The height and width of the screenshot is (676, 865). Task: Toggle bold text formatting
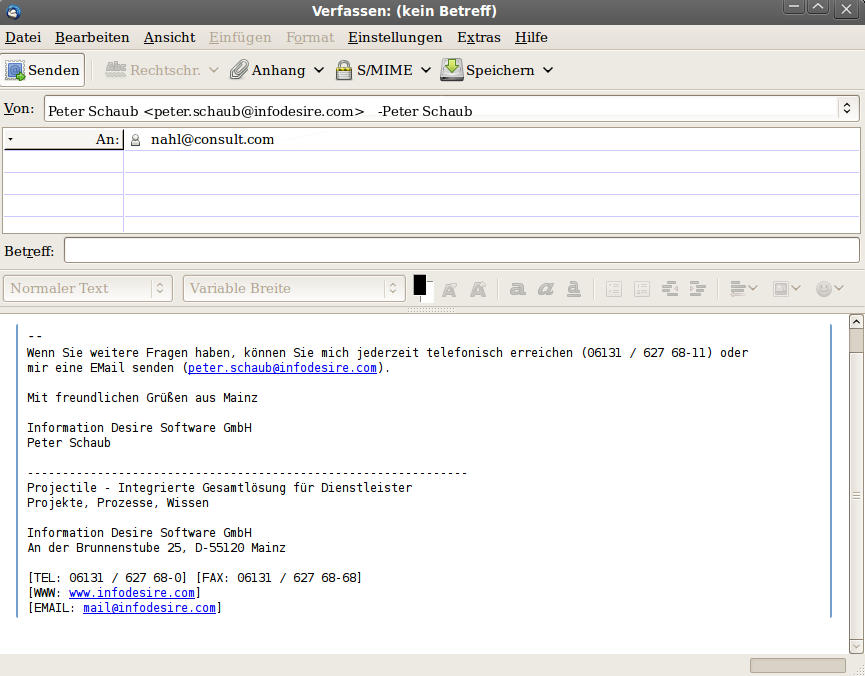coord(517,288)
